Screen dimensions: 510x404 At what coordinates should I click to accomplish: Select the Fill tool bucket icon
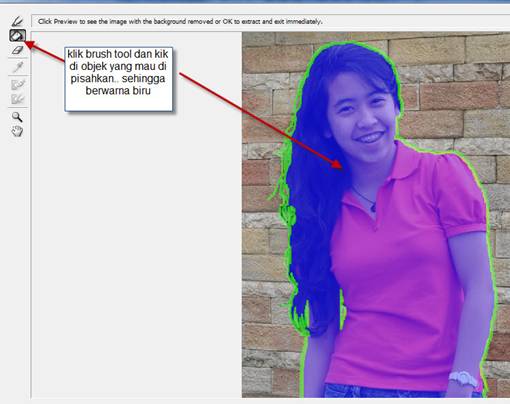17,36
